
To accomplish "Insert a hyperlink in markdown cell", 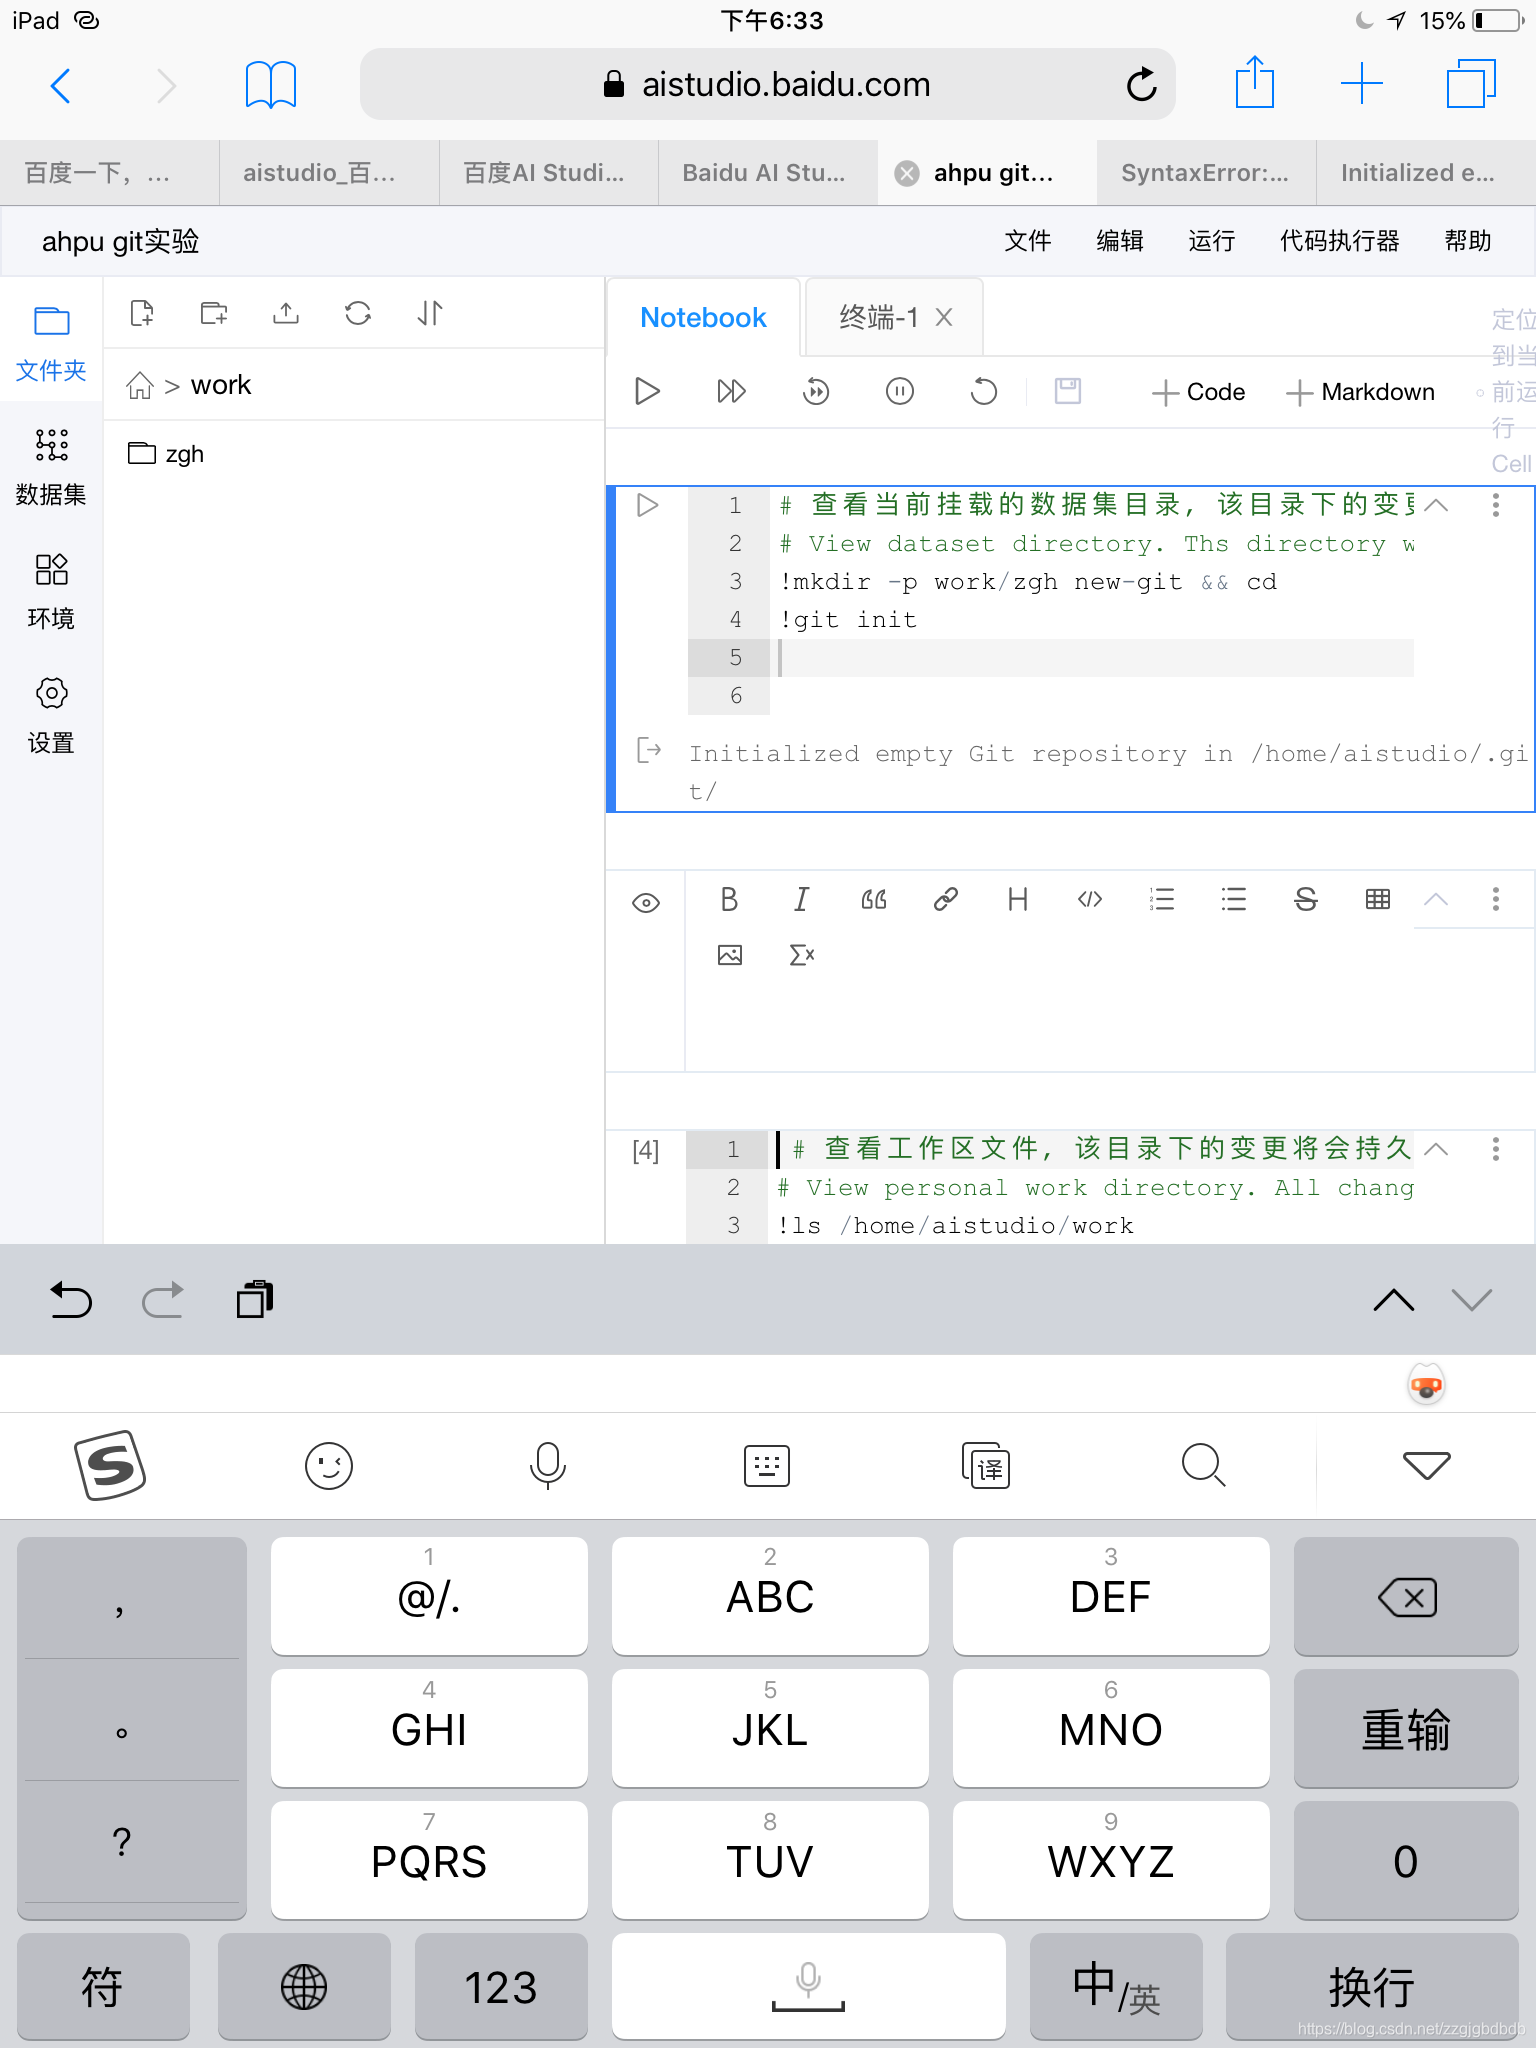I will click(945, 900).
